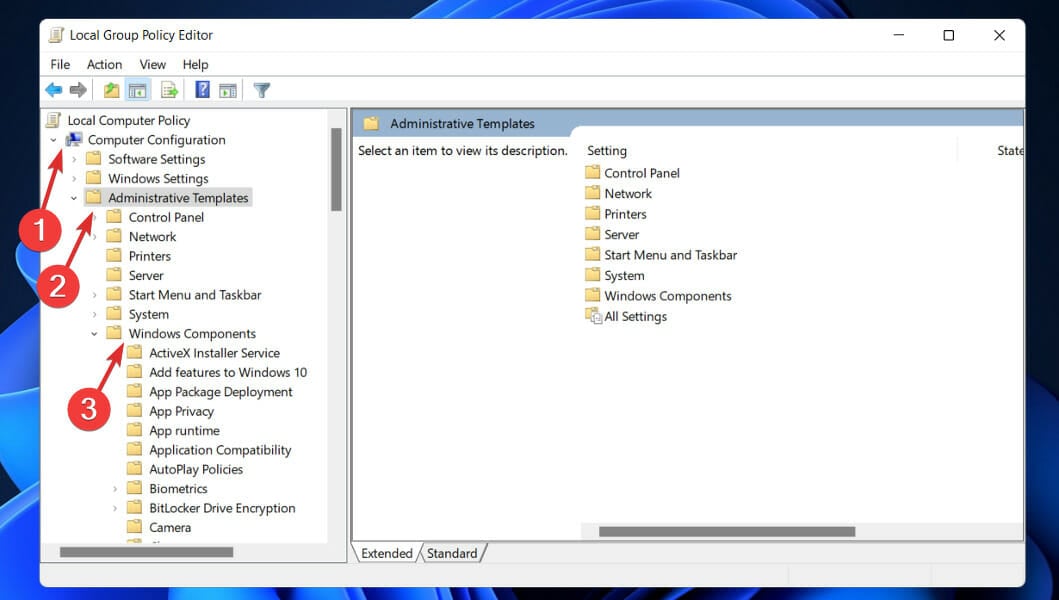1059x600 pixels.
Task: Open the View menu
Action: coord(153,64)
